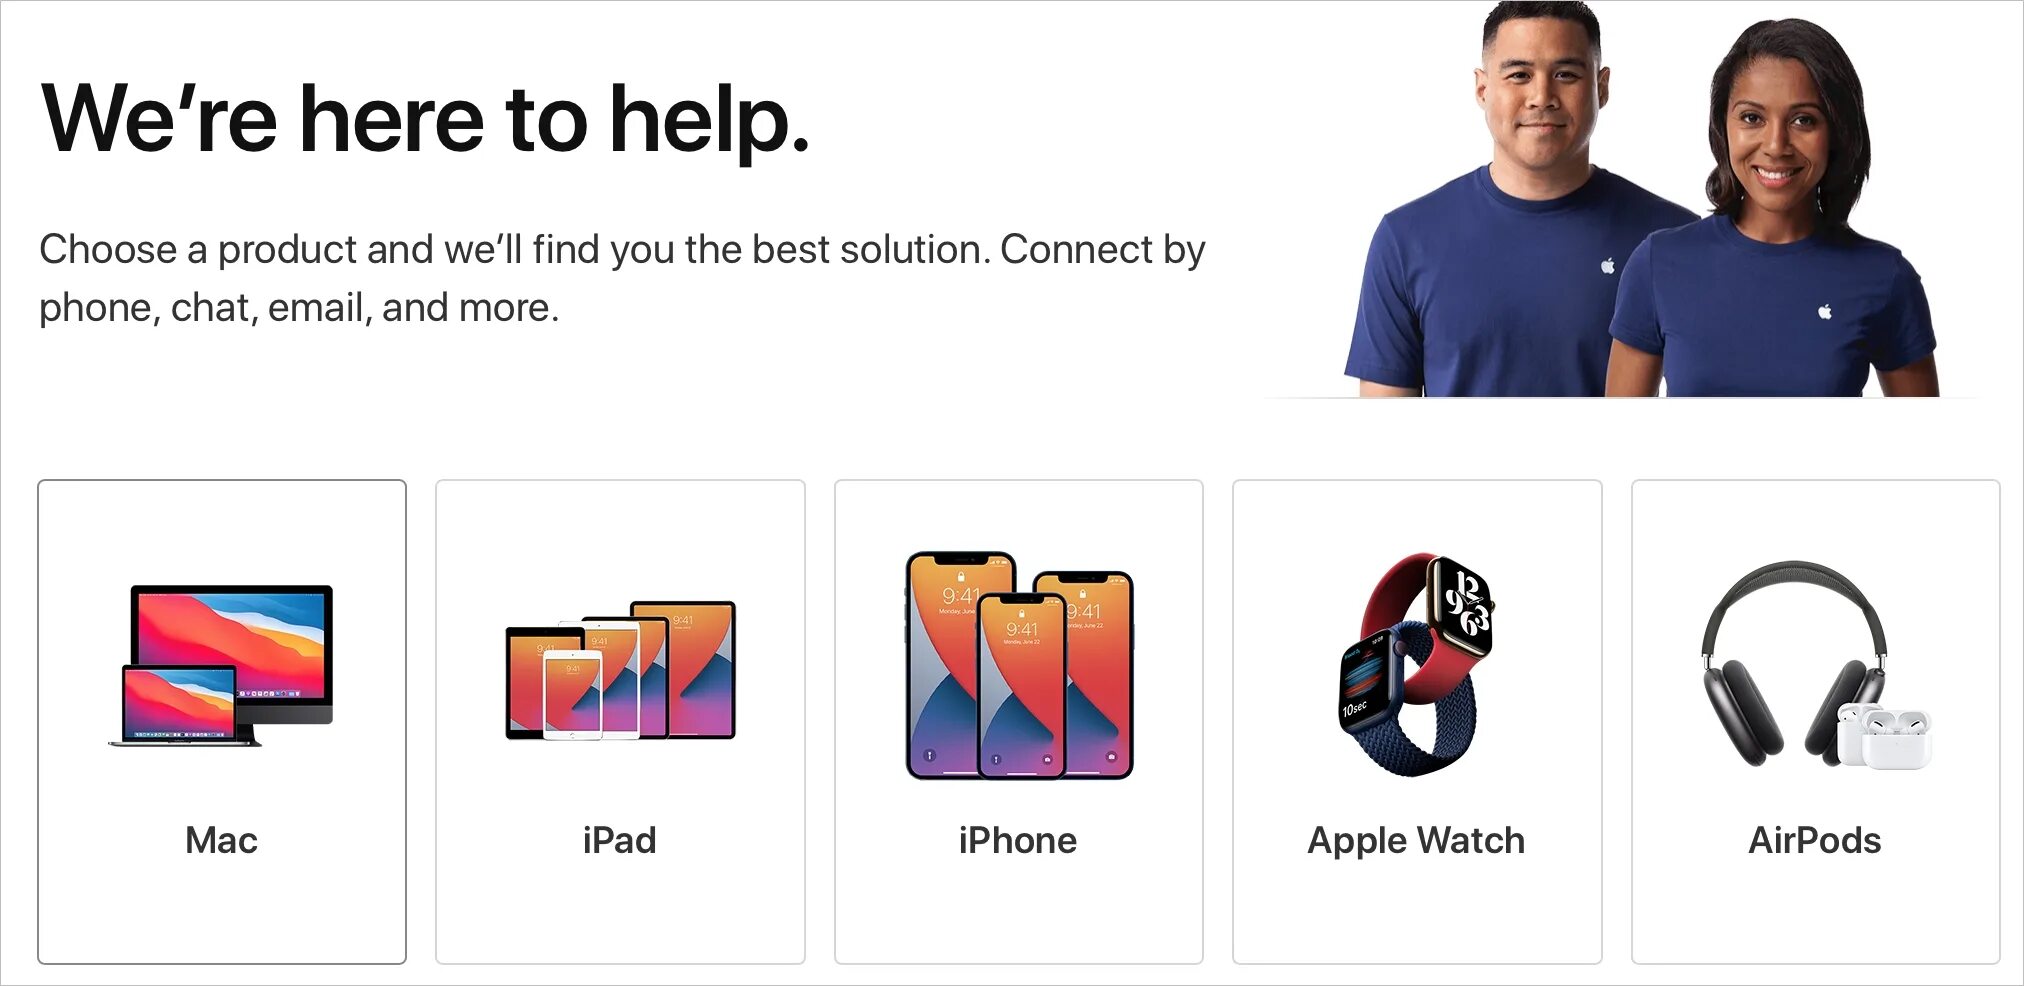The height and width of the screenshot is (986, 2024).
Task: Choose the iPhone lineup product image
Action: (x=1019, y=665)
